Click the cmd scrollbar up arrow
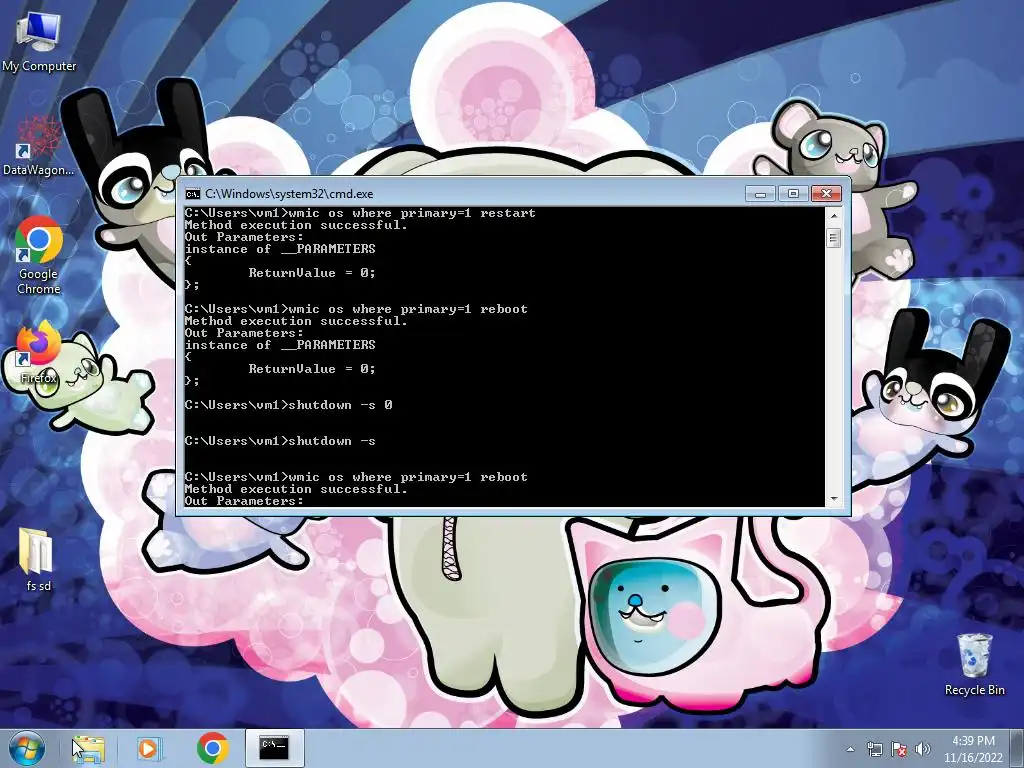The height and width of the screenshot is (768, 1024). pyautogui.click(x=833, y=215)
